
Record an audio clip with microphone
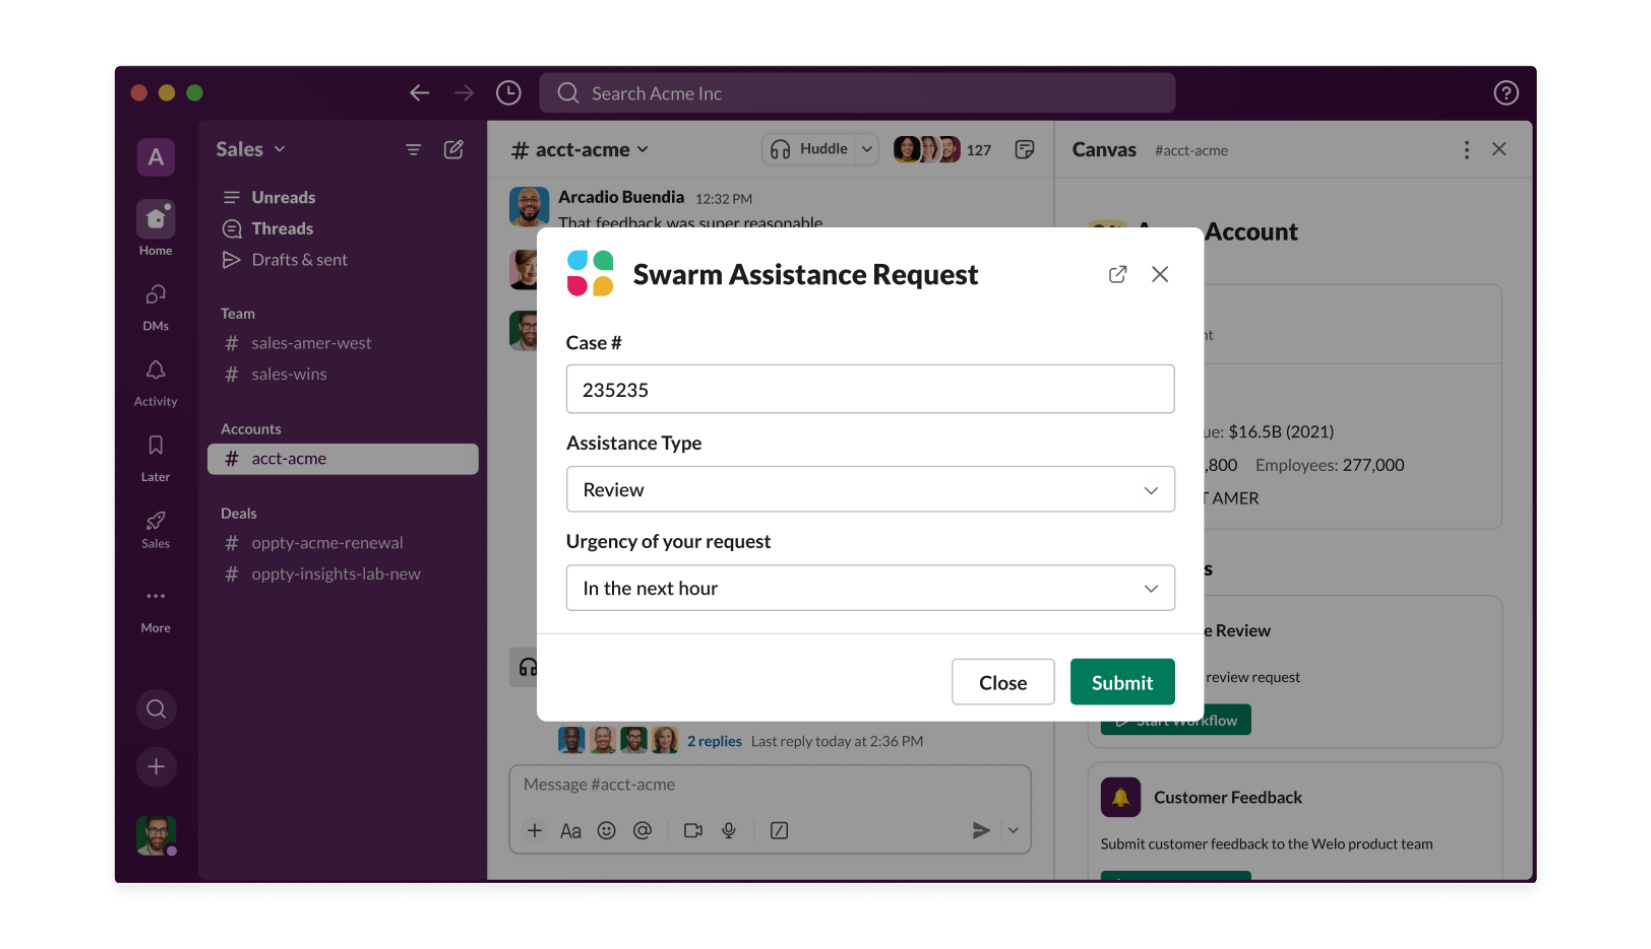(729, 831)
